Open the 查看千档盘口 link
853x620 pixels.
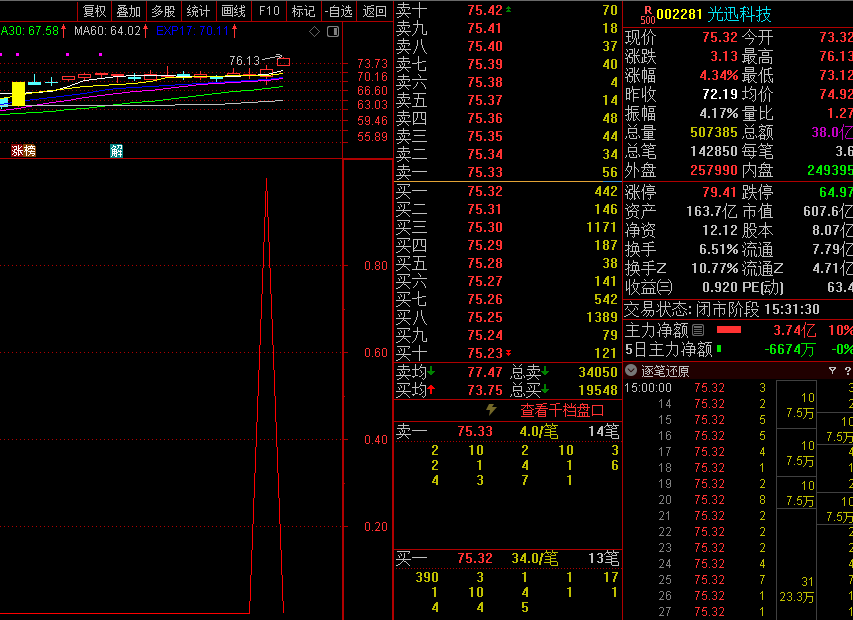point(562,411)
